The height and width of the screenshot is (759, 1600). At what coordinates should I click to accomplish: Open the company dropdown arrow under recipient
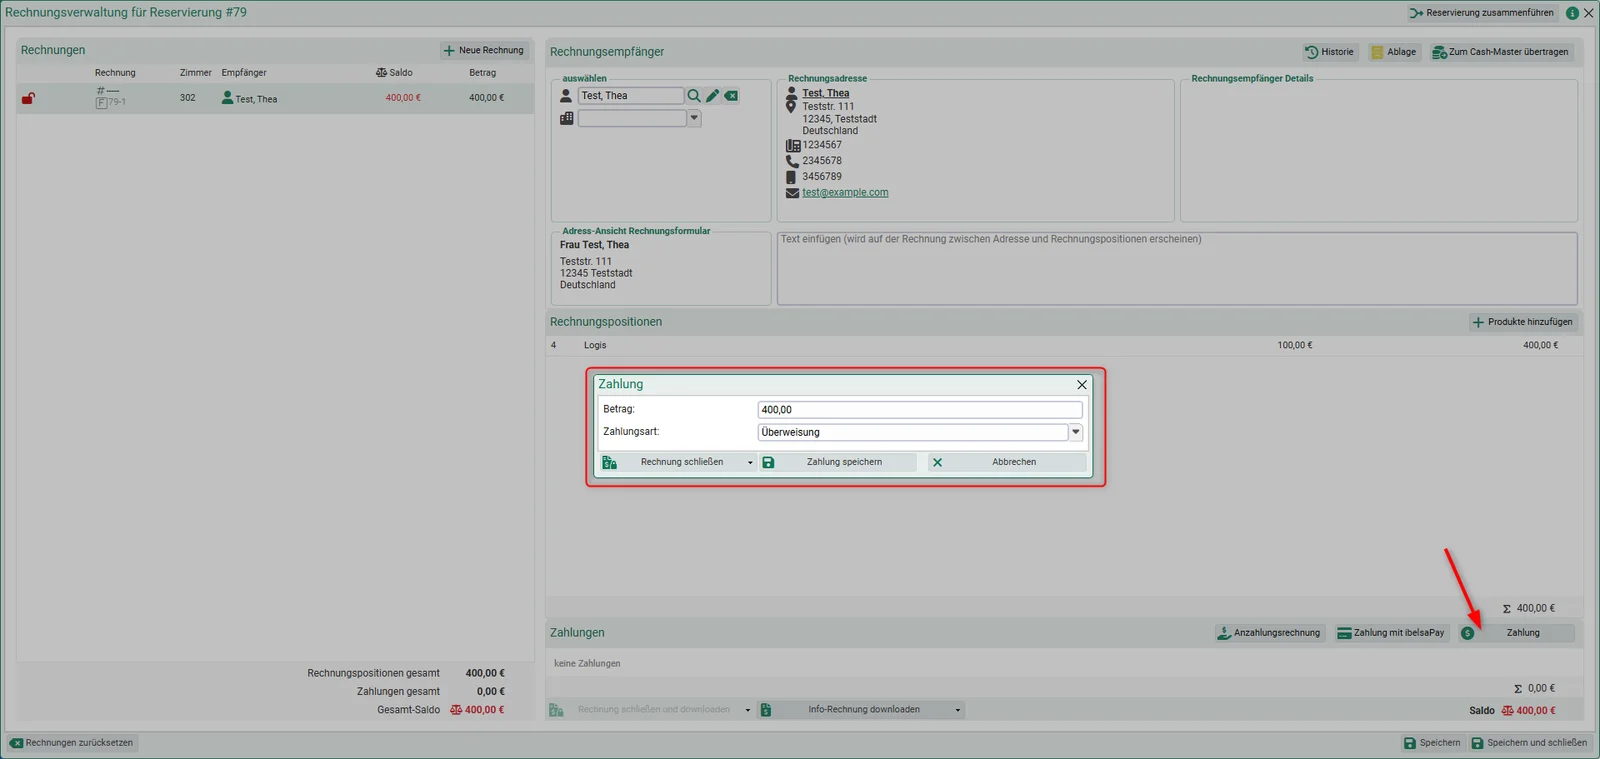click(x=694, y=118)
